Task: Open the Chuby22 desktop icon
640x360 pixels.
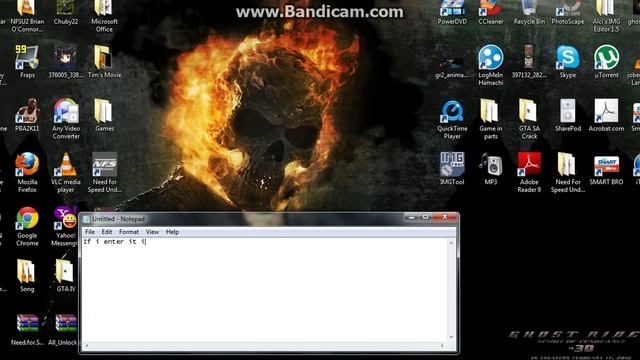Action: coord(65,12)
